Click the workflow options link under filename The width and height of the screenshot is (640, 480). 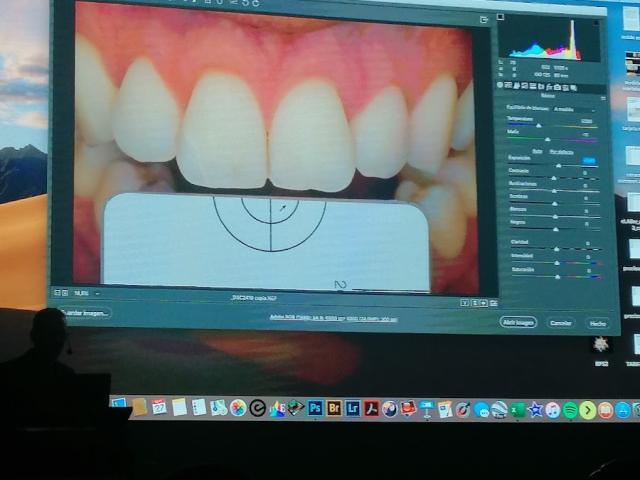(x=333, y=318)
